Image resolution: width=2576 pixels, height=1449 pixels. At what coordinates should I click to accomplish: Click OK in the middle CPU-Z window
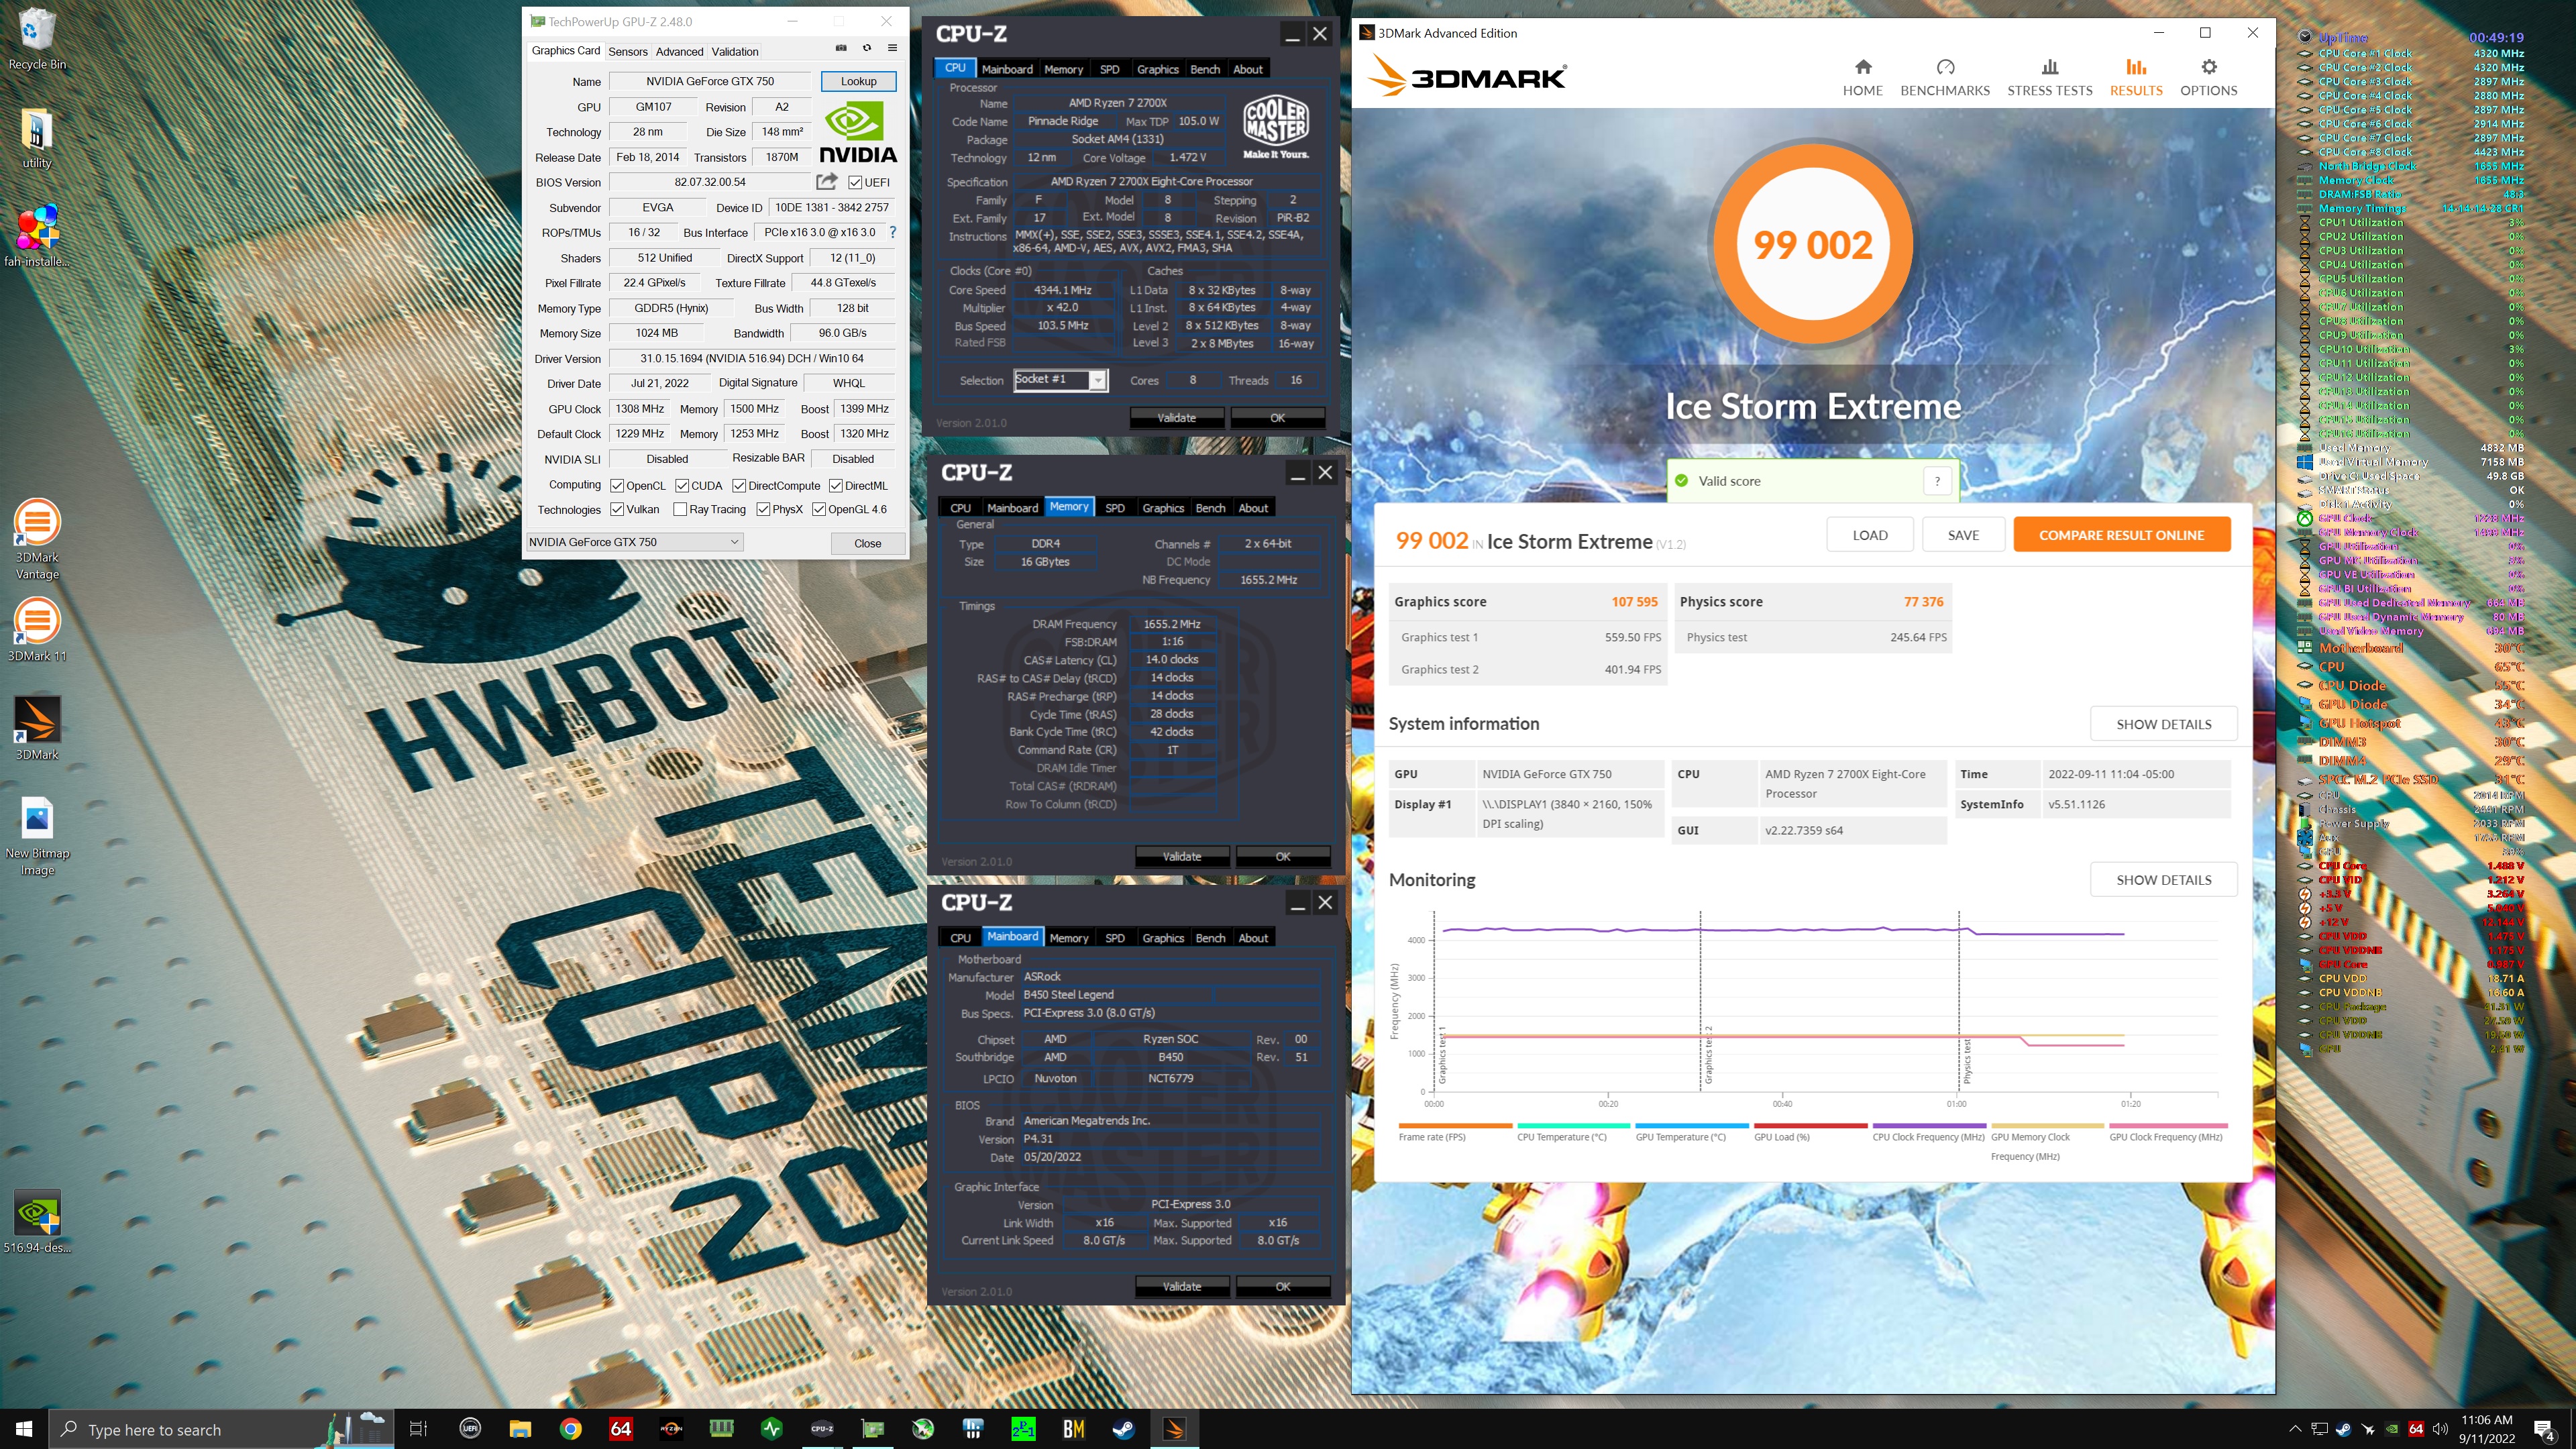pyautogui.click(x=1283, y=857)
